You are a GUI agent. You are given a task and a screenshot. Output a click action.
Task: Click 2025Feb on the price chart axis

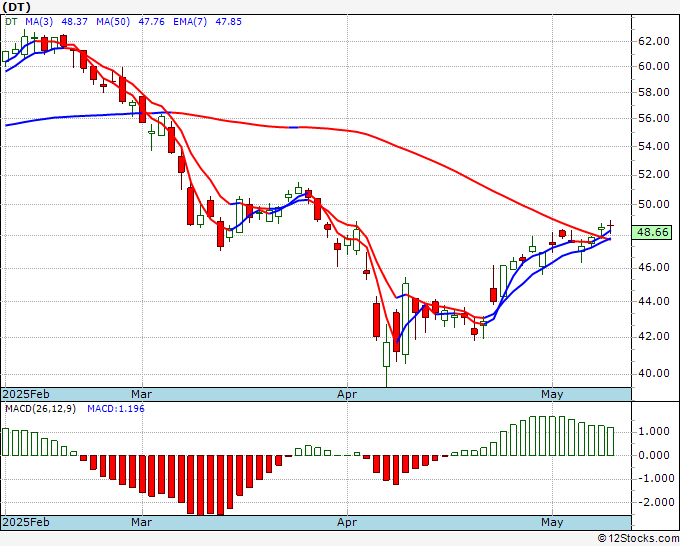(x=26, y=394)
